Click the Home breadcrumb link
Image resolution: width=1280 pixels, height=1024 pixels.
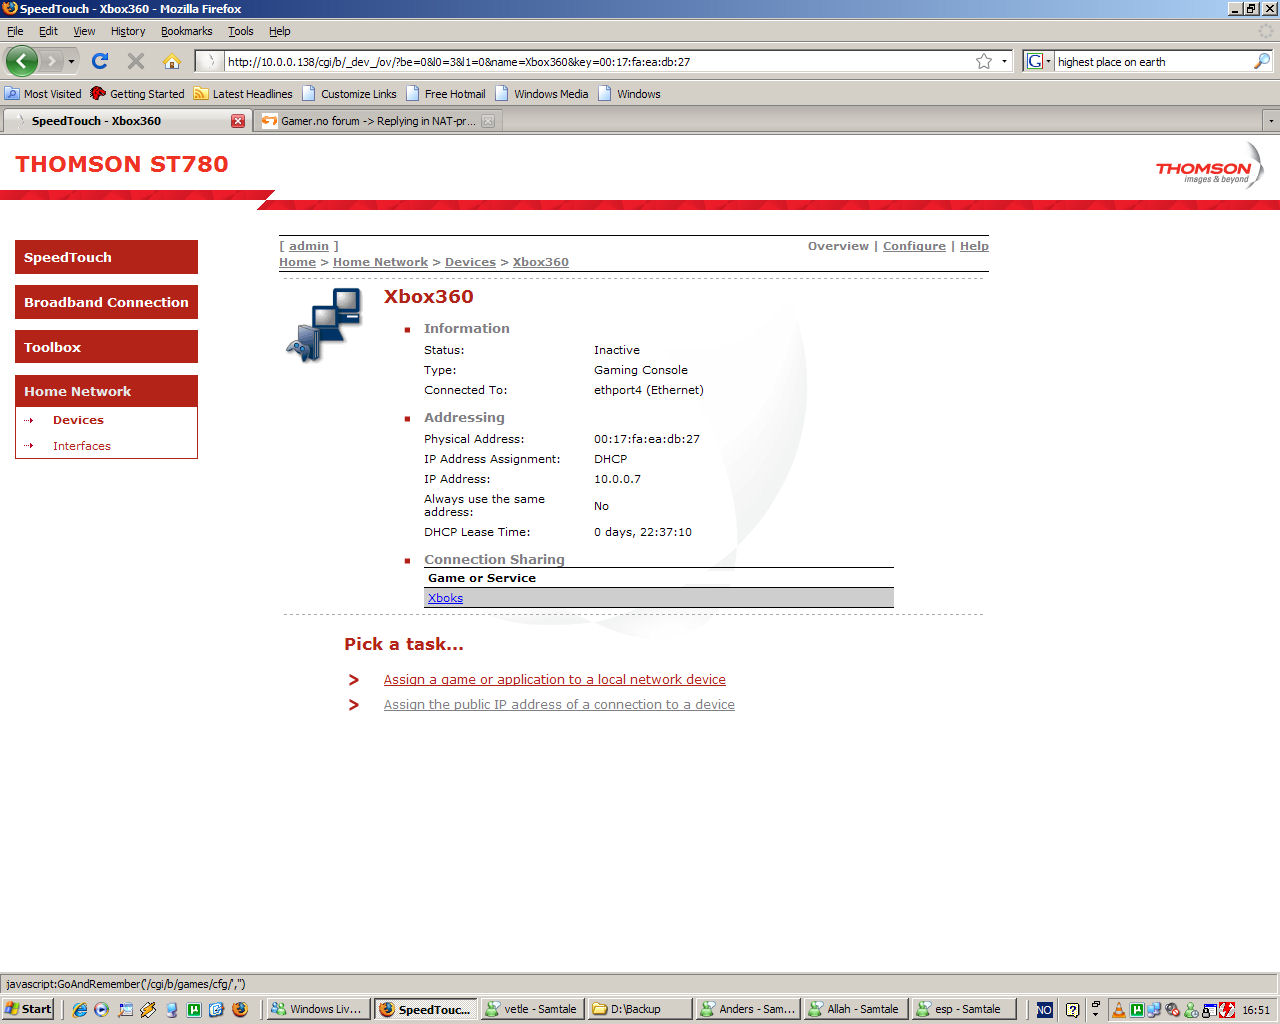(x=297, y=262)
